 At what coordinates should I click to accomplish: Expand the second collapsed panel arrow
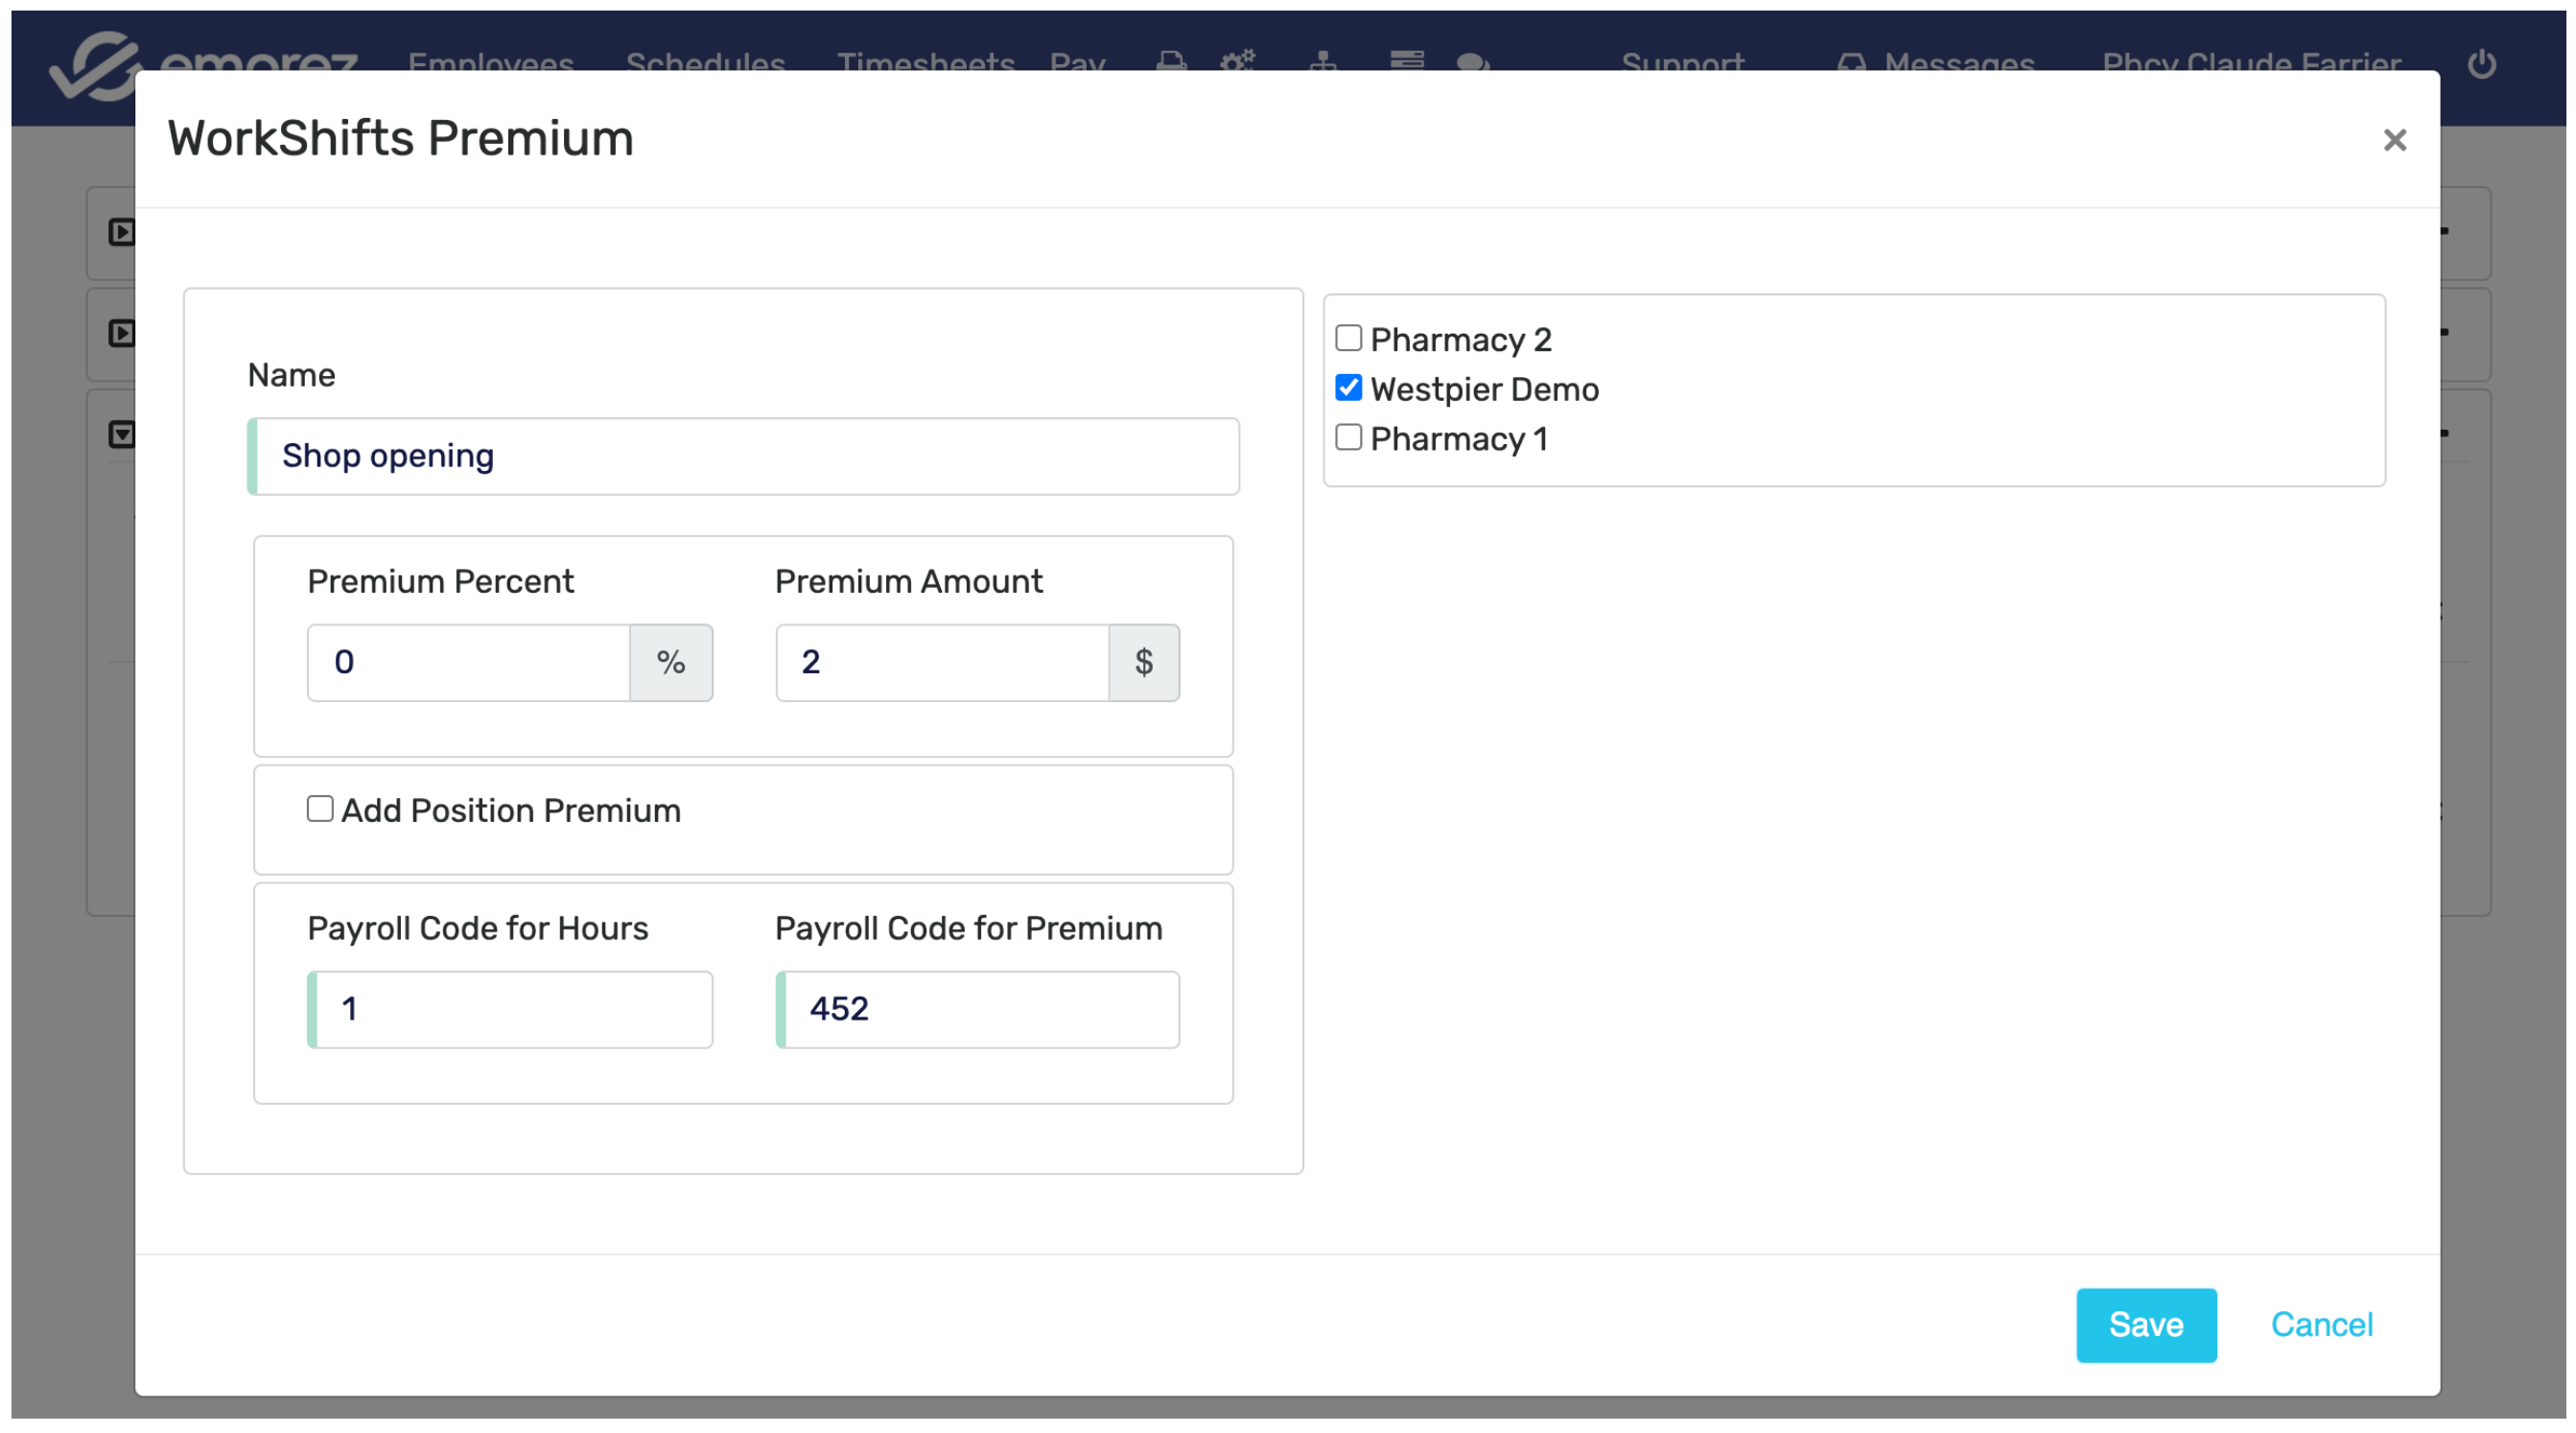pyautogui.click(x=121, y=333)
